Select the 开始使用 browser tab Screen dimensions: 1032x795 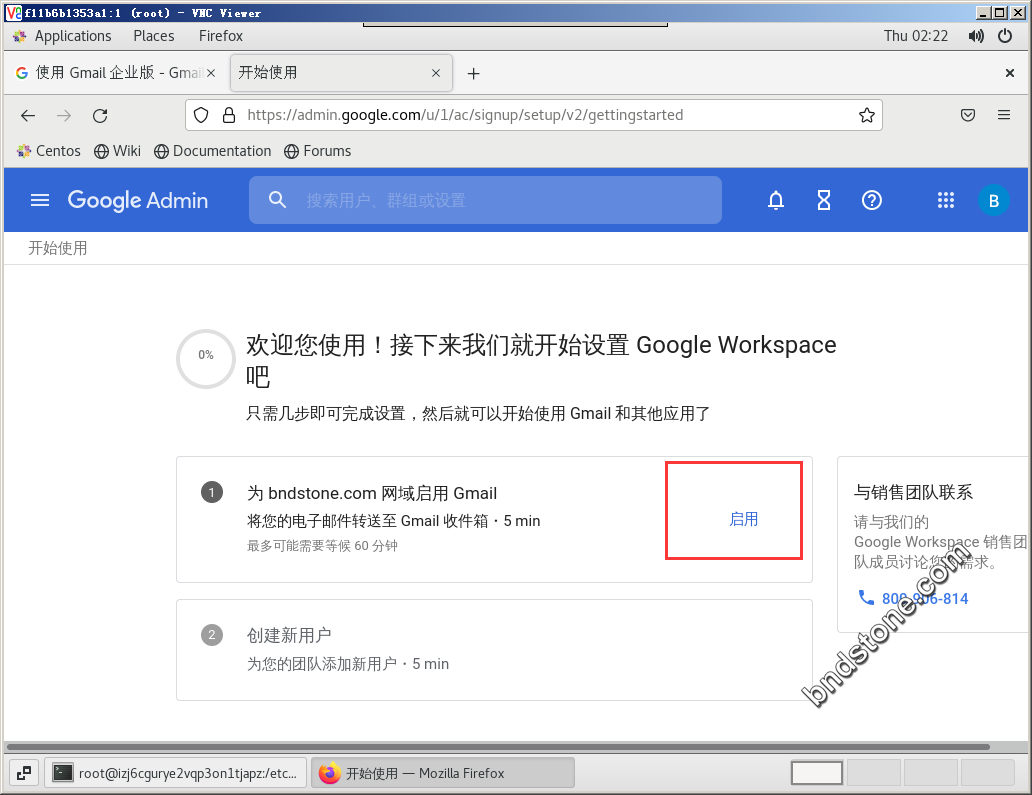tap(341, 72)
